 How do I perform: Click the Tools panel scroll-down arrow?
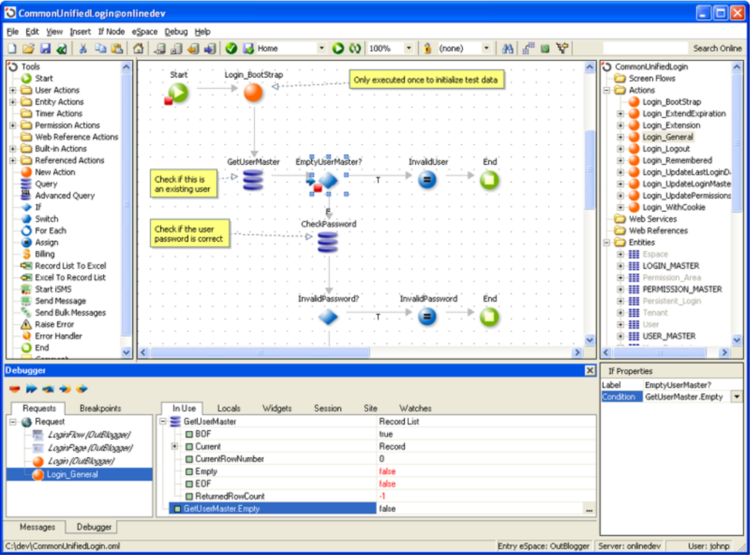click(x=126, y=352)
